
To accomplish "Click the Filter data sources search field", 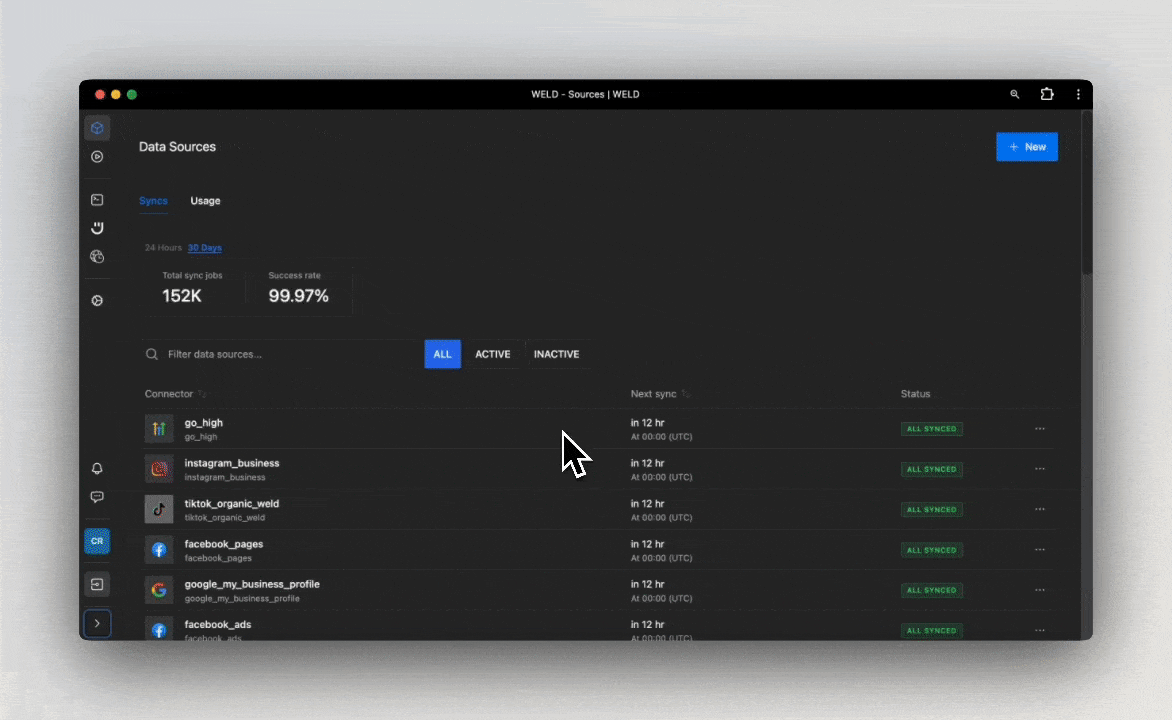I will click(290, 354).
